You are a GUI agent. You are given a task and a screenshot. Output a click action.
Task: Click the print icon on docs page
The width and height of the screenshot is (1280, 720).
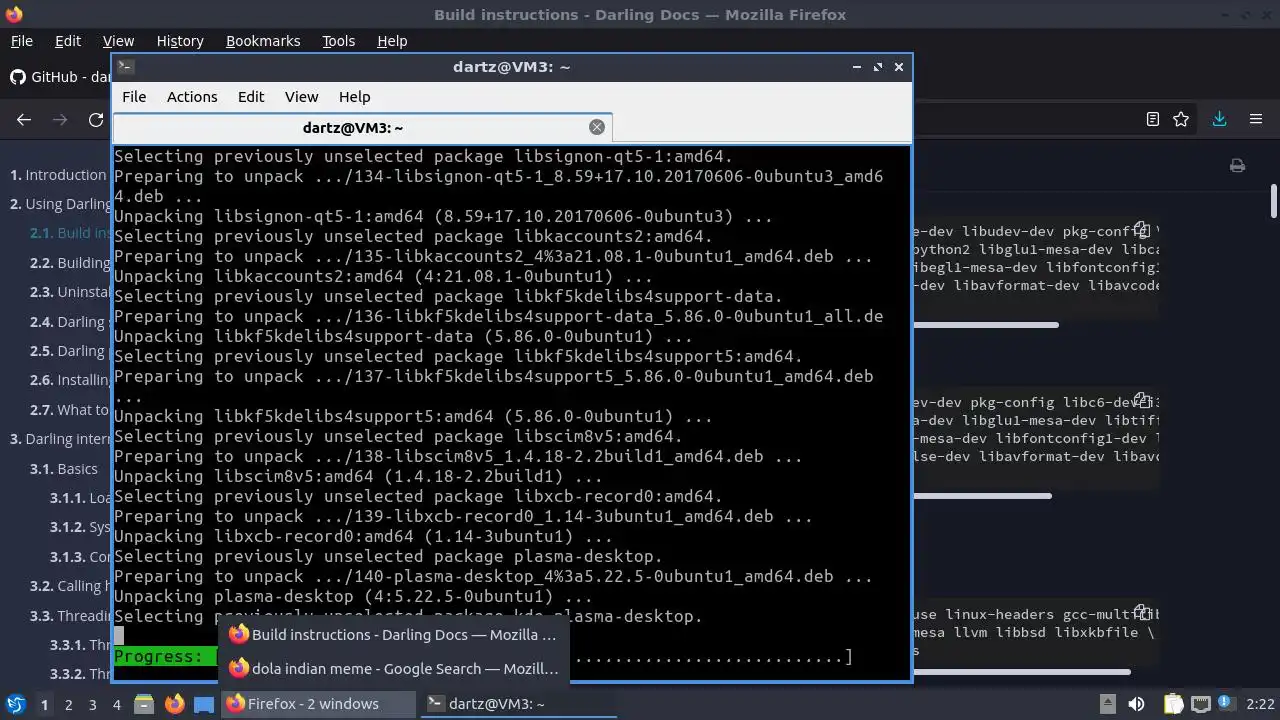(1237, 166)
